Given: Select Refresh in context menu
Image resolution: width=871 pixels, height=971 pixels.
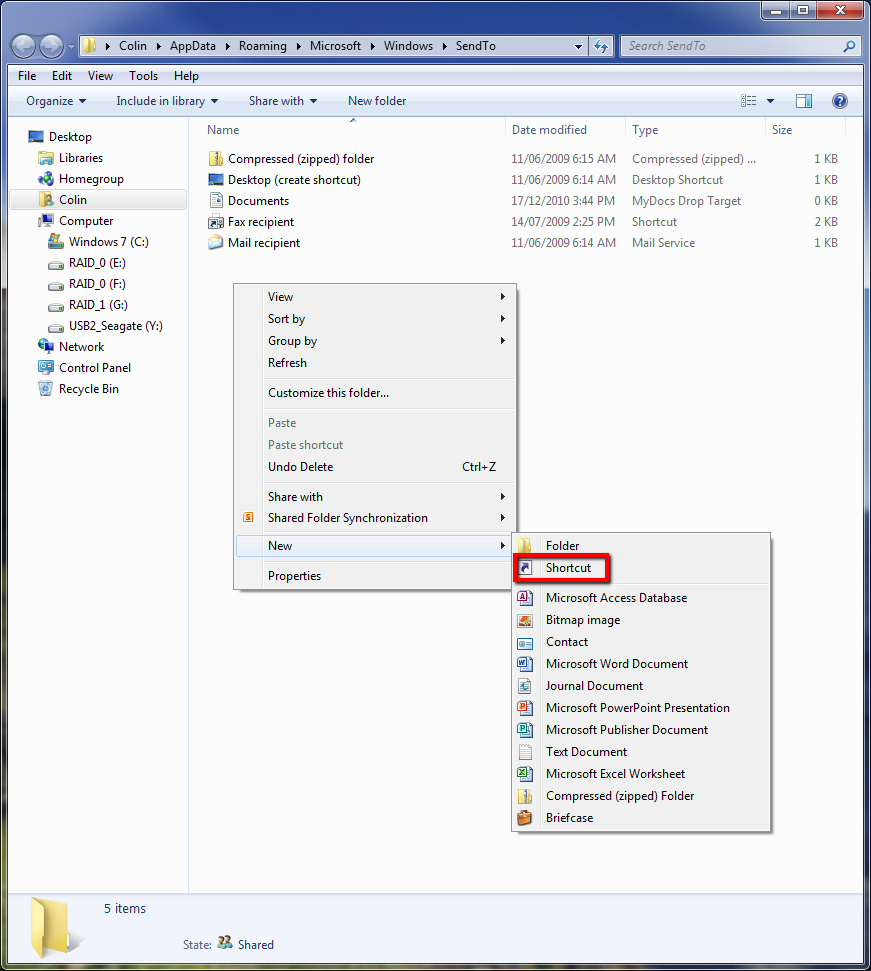Looking at the screenshot, I should (x=375, y=362).
